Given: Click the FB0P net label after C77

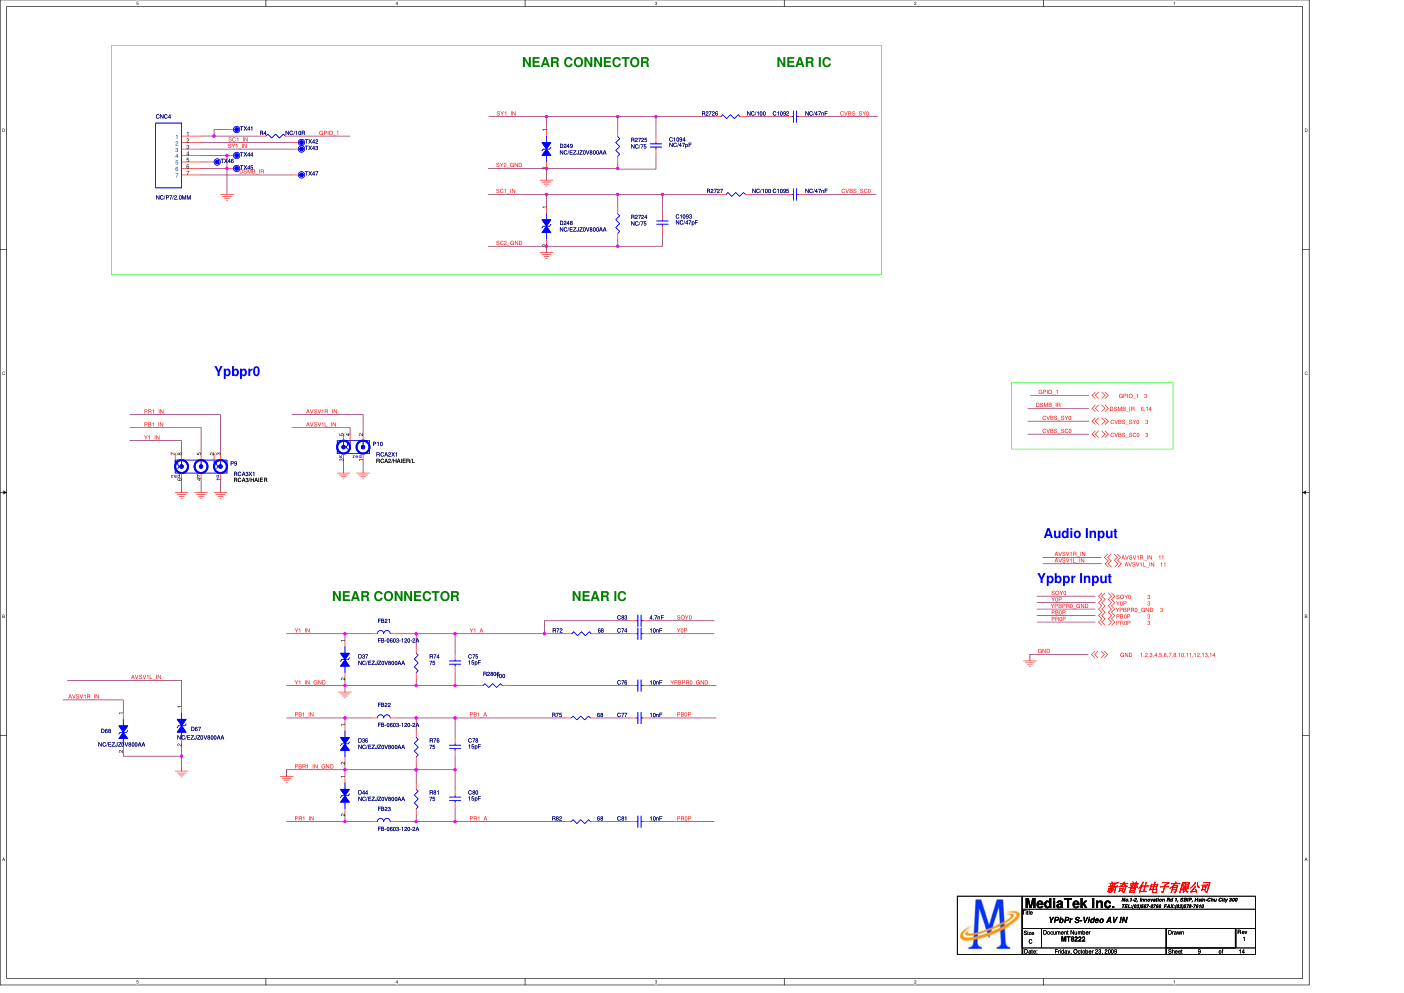Looking at the screenshot, I should pyautogui.click(x=684, y=715).
